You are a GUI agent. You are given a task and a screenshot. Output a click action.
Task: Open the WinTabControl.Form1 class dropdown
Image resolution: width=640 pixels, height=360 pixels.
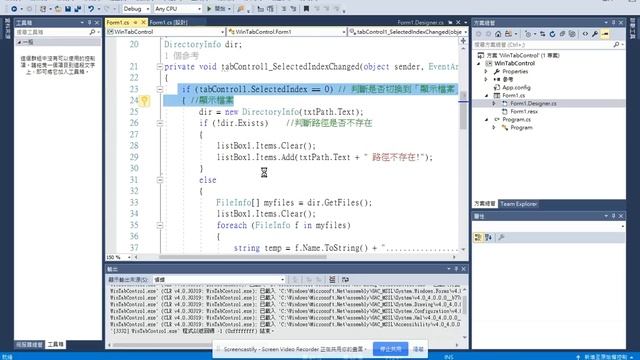point(287,32)
